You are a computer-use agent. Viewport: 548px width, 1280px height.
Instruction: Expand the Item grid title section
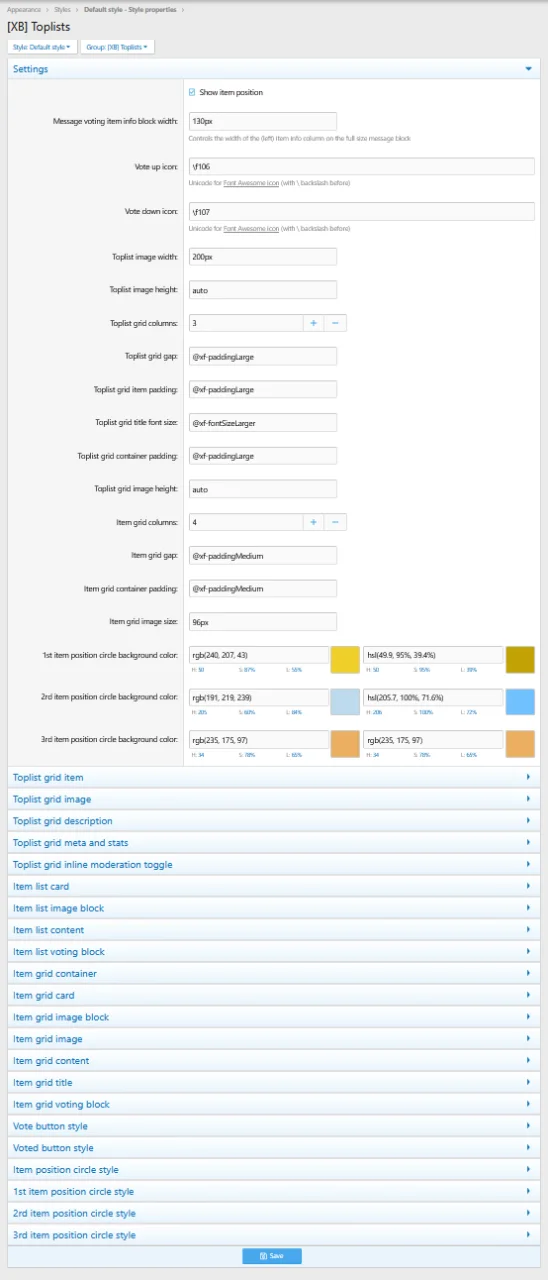[x=274, y=1082]
